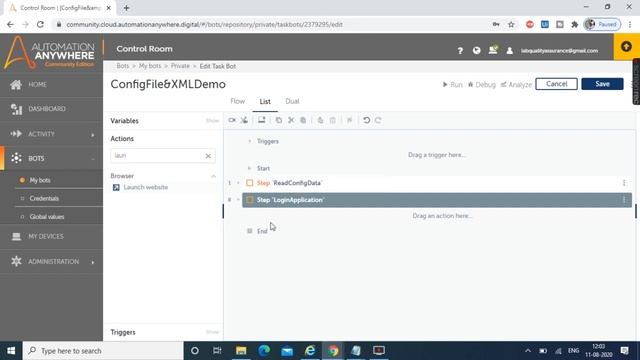This screenshot has width=640, height=360.
Task: Bookmark page with the star icon
Action: coord(511,24)
